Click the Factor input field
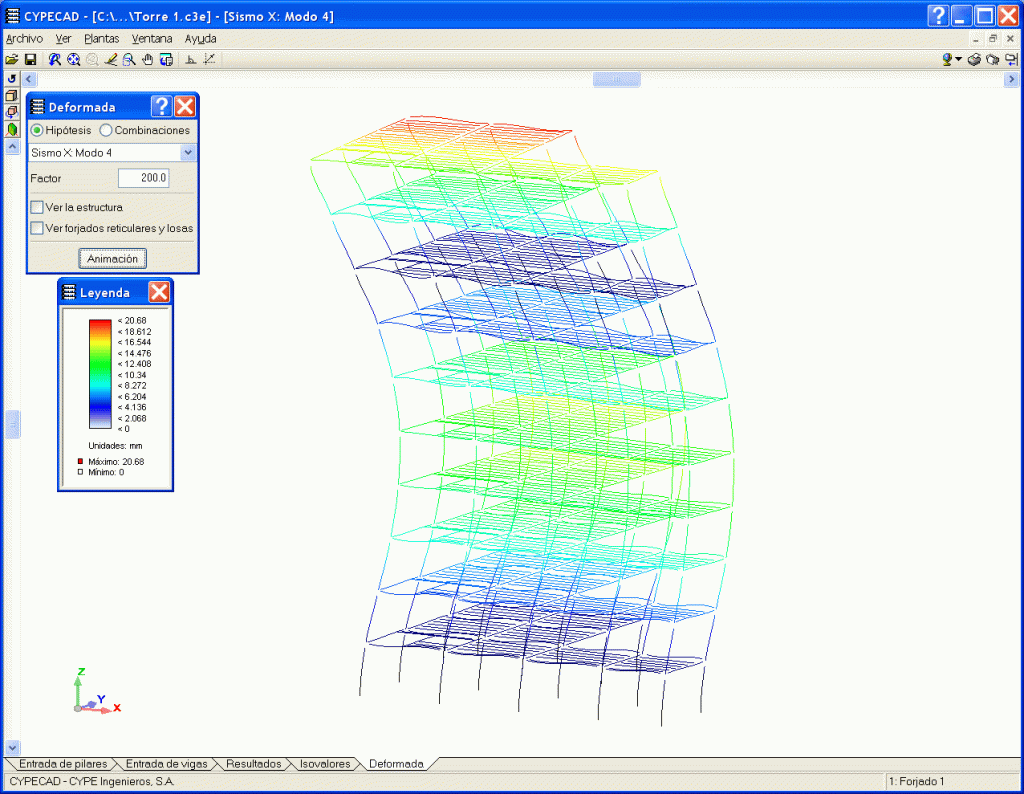The image size is (1024, 794). (x=143, y=178)
